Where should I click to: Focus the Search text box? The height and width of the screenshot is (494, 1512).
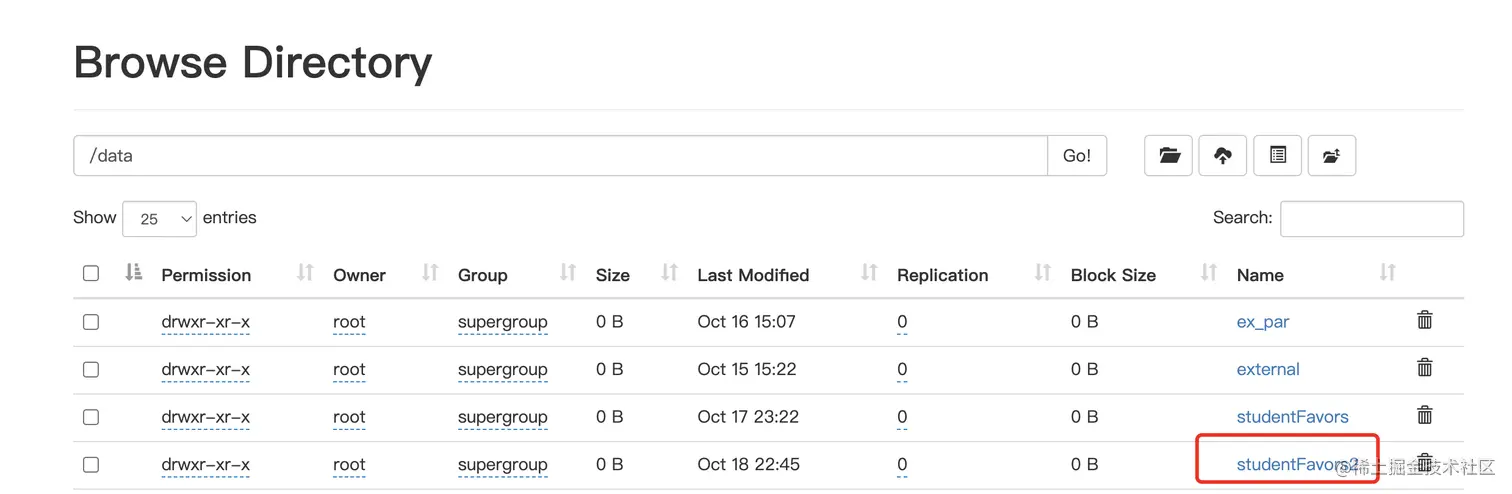coord(1371,218)
